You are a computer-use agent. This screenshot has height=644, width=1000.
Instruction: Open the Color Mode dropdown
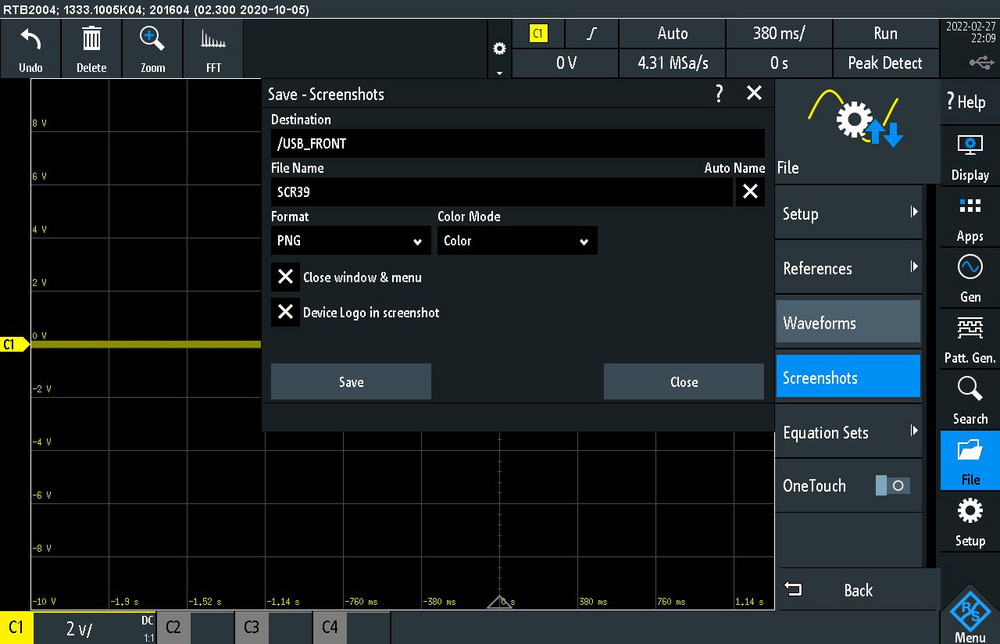tap(517, 240)
